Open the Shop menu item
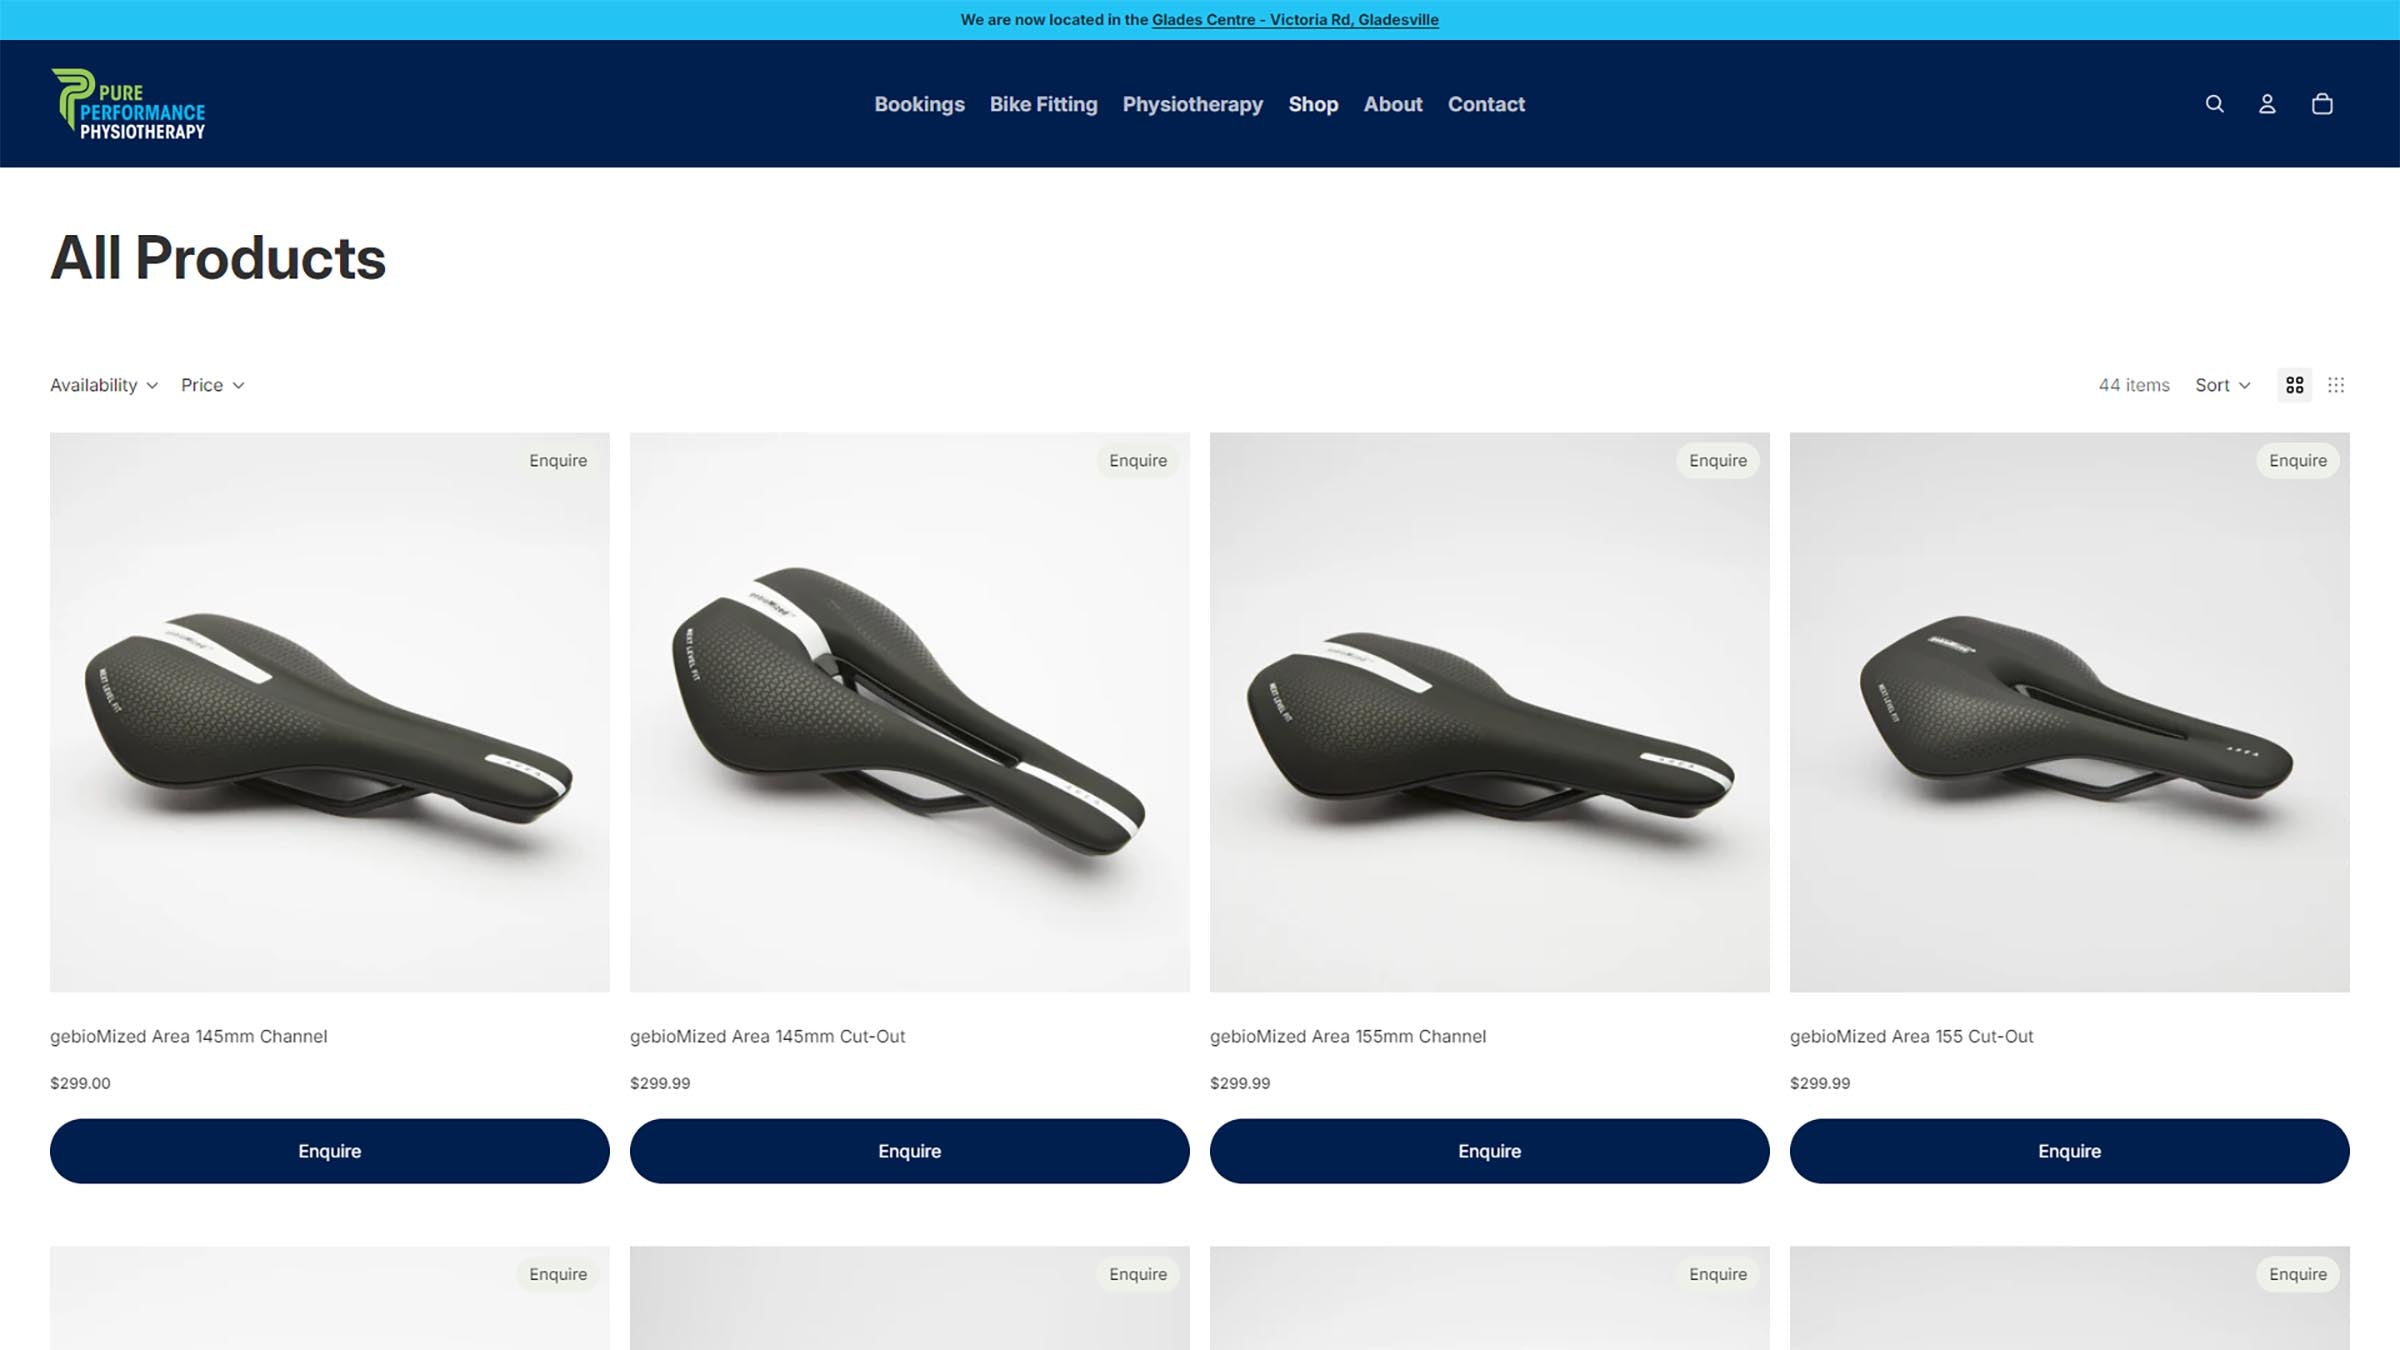2400x1350 pixels. [x=1313, y=104]
